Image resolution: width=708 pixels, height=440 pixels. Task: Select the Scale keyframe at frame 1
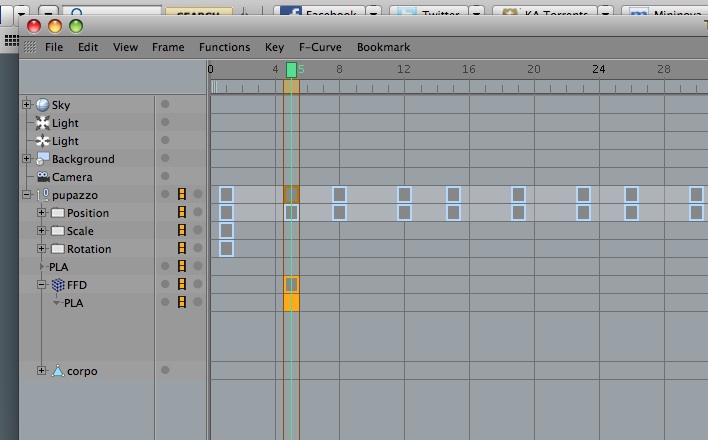(226, 230)
